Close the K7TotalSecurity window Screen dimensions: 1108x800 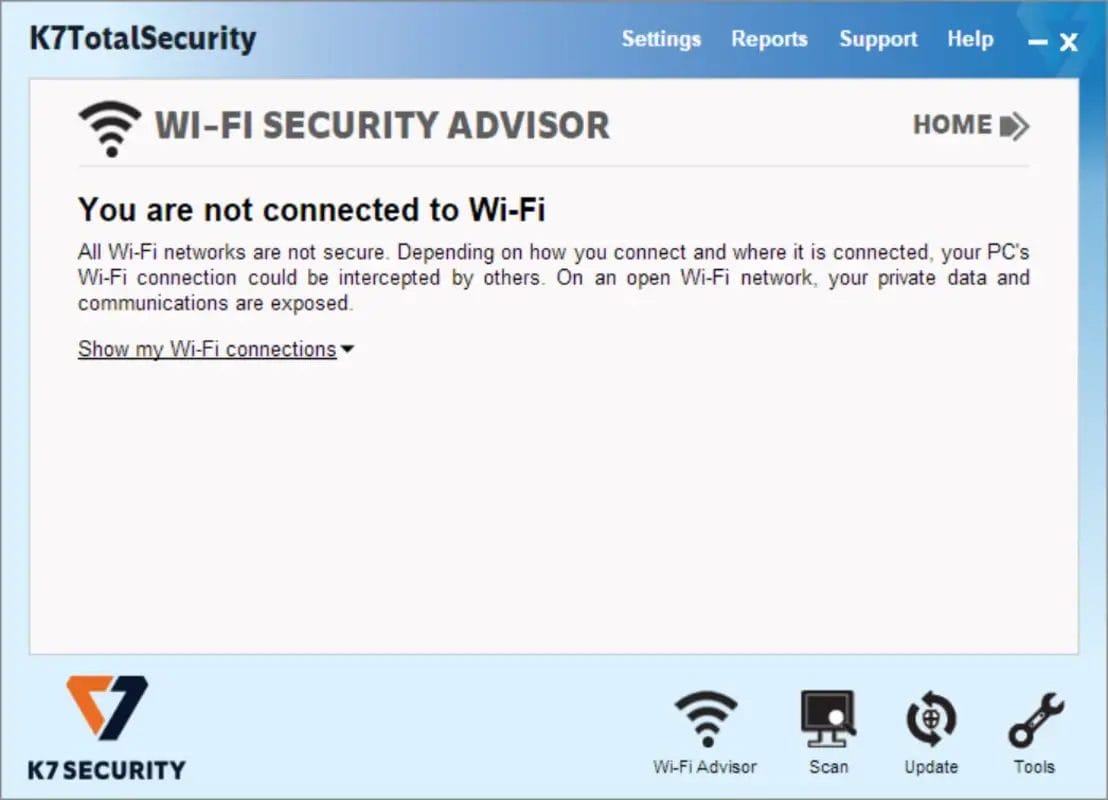(1069, 42)
